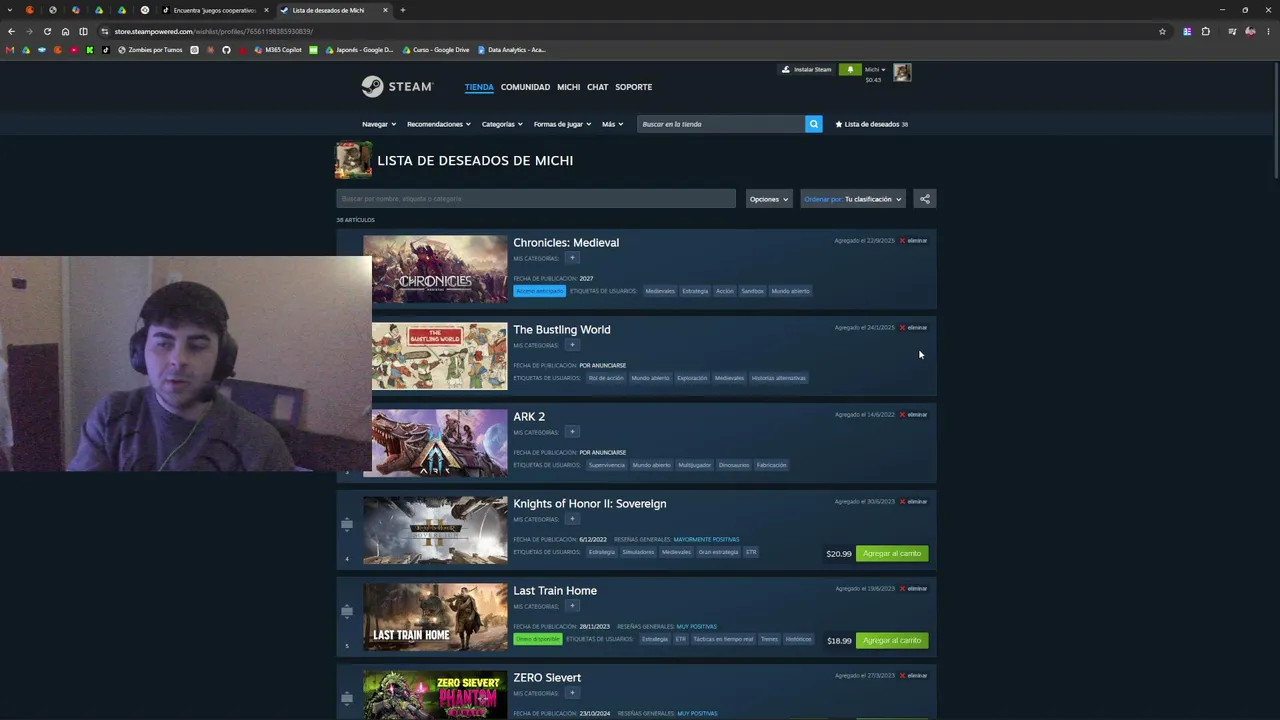Click the store search input field
1280x720 pixels.
tap(721, 124)
